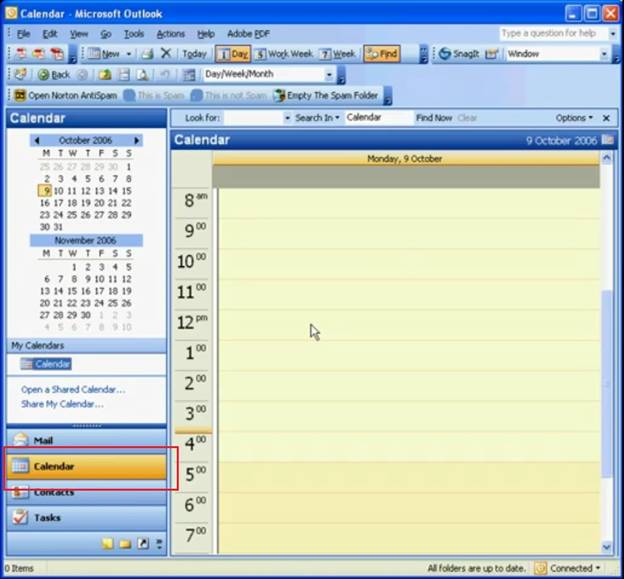The width and height of the screenshot is (624, 579).
Task: Open the Look for dropdown arrow
Action: [x=287, y=118]
